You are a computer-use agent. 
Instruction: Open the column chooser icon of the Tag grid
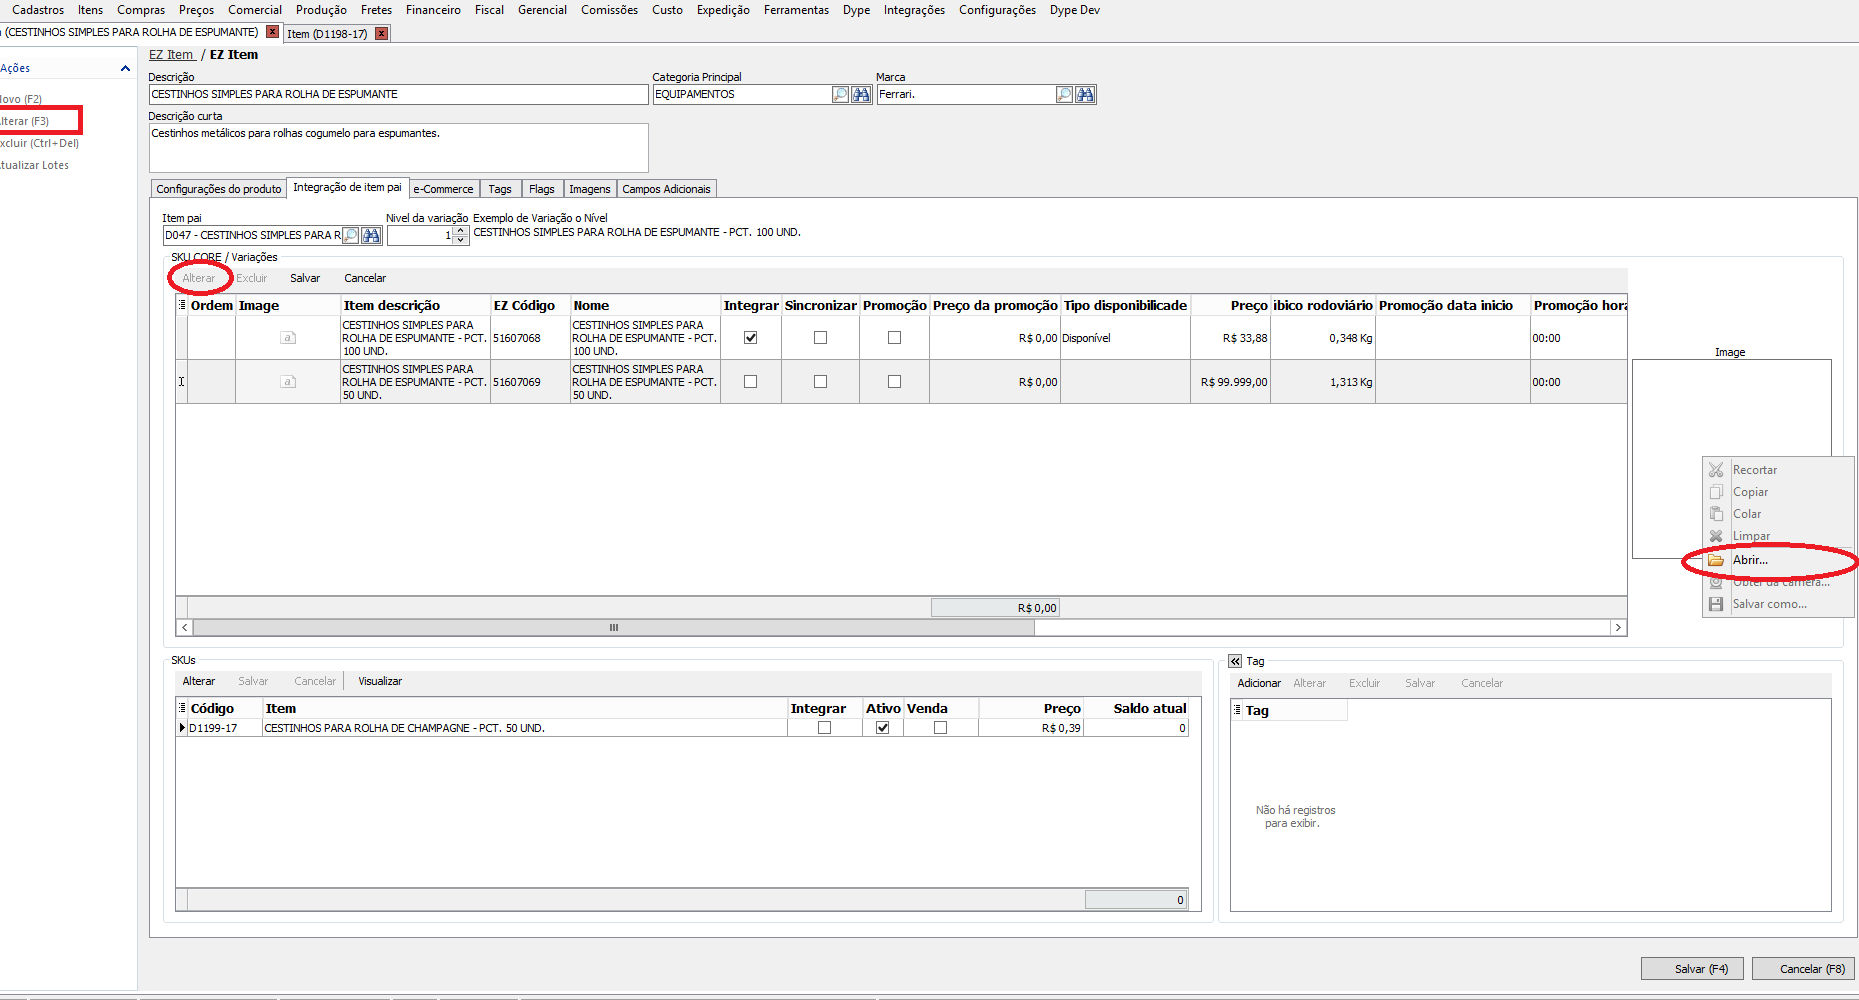point(1237,710)
